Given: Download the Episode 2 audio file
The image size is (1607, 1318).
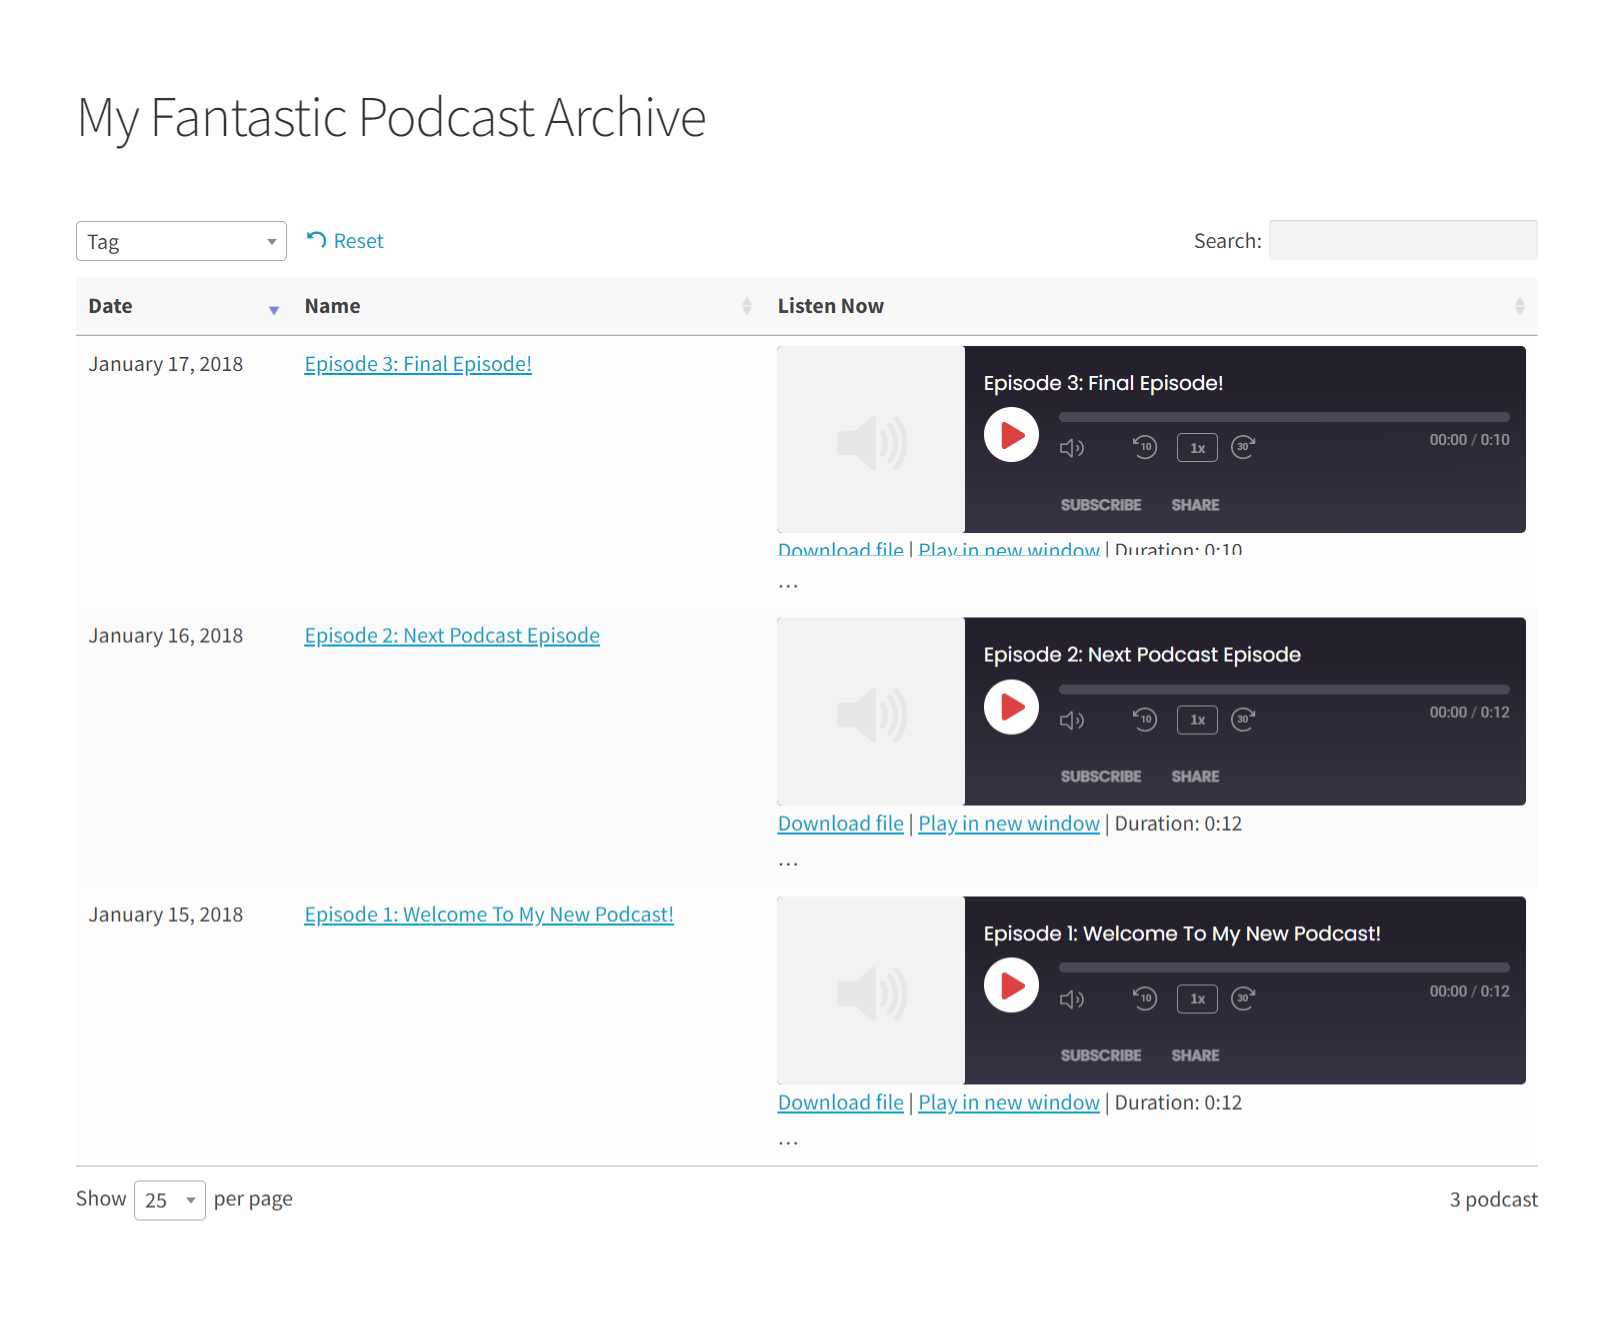Looking at the screenshot, I should 840,823.
